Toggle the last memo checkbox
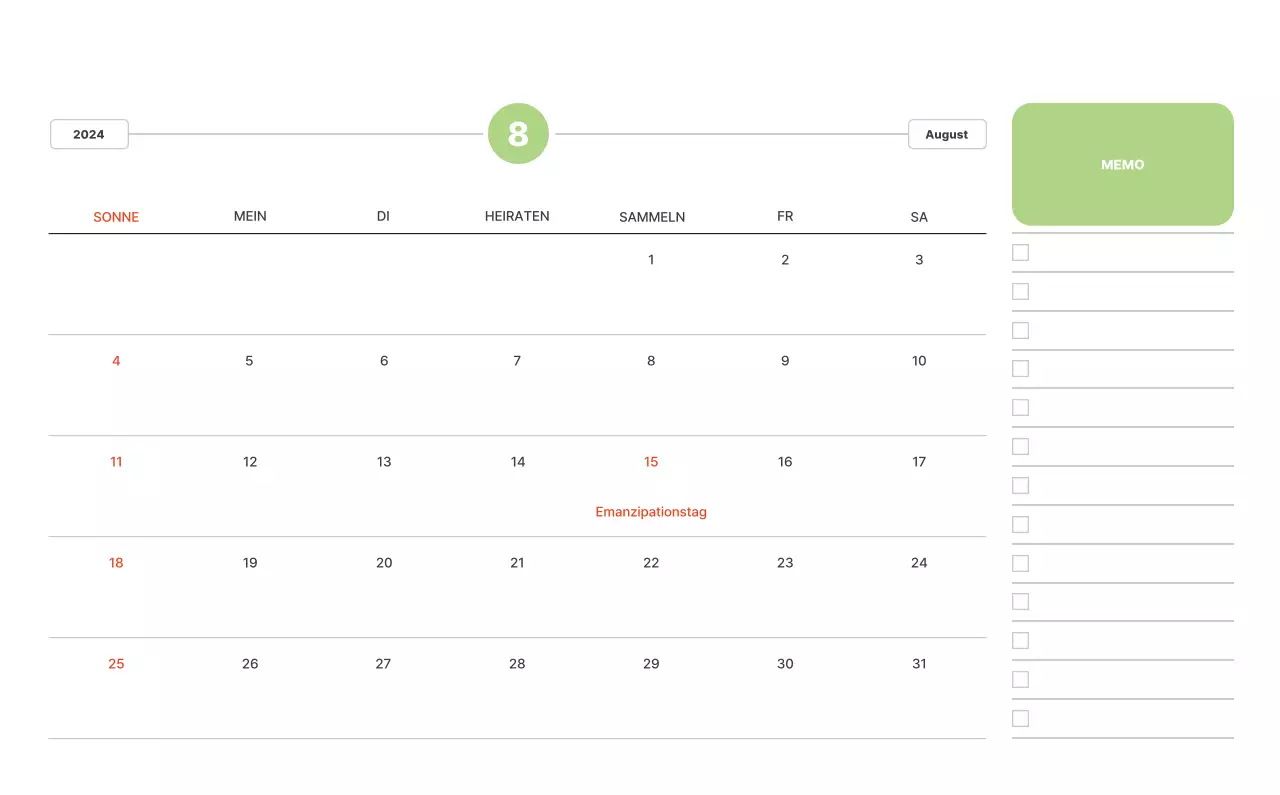Viewport: 1280px width, 795px height. pyautogui.click(x=1020, y=719)
